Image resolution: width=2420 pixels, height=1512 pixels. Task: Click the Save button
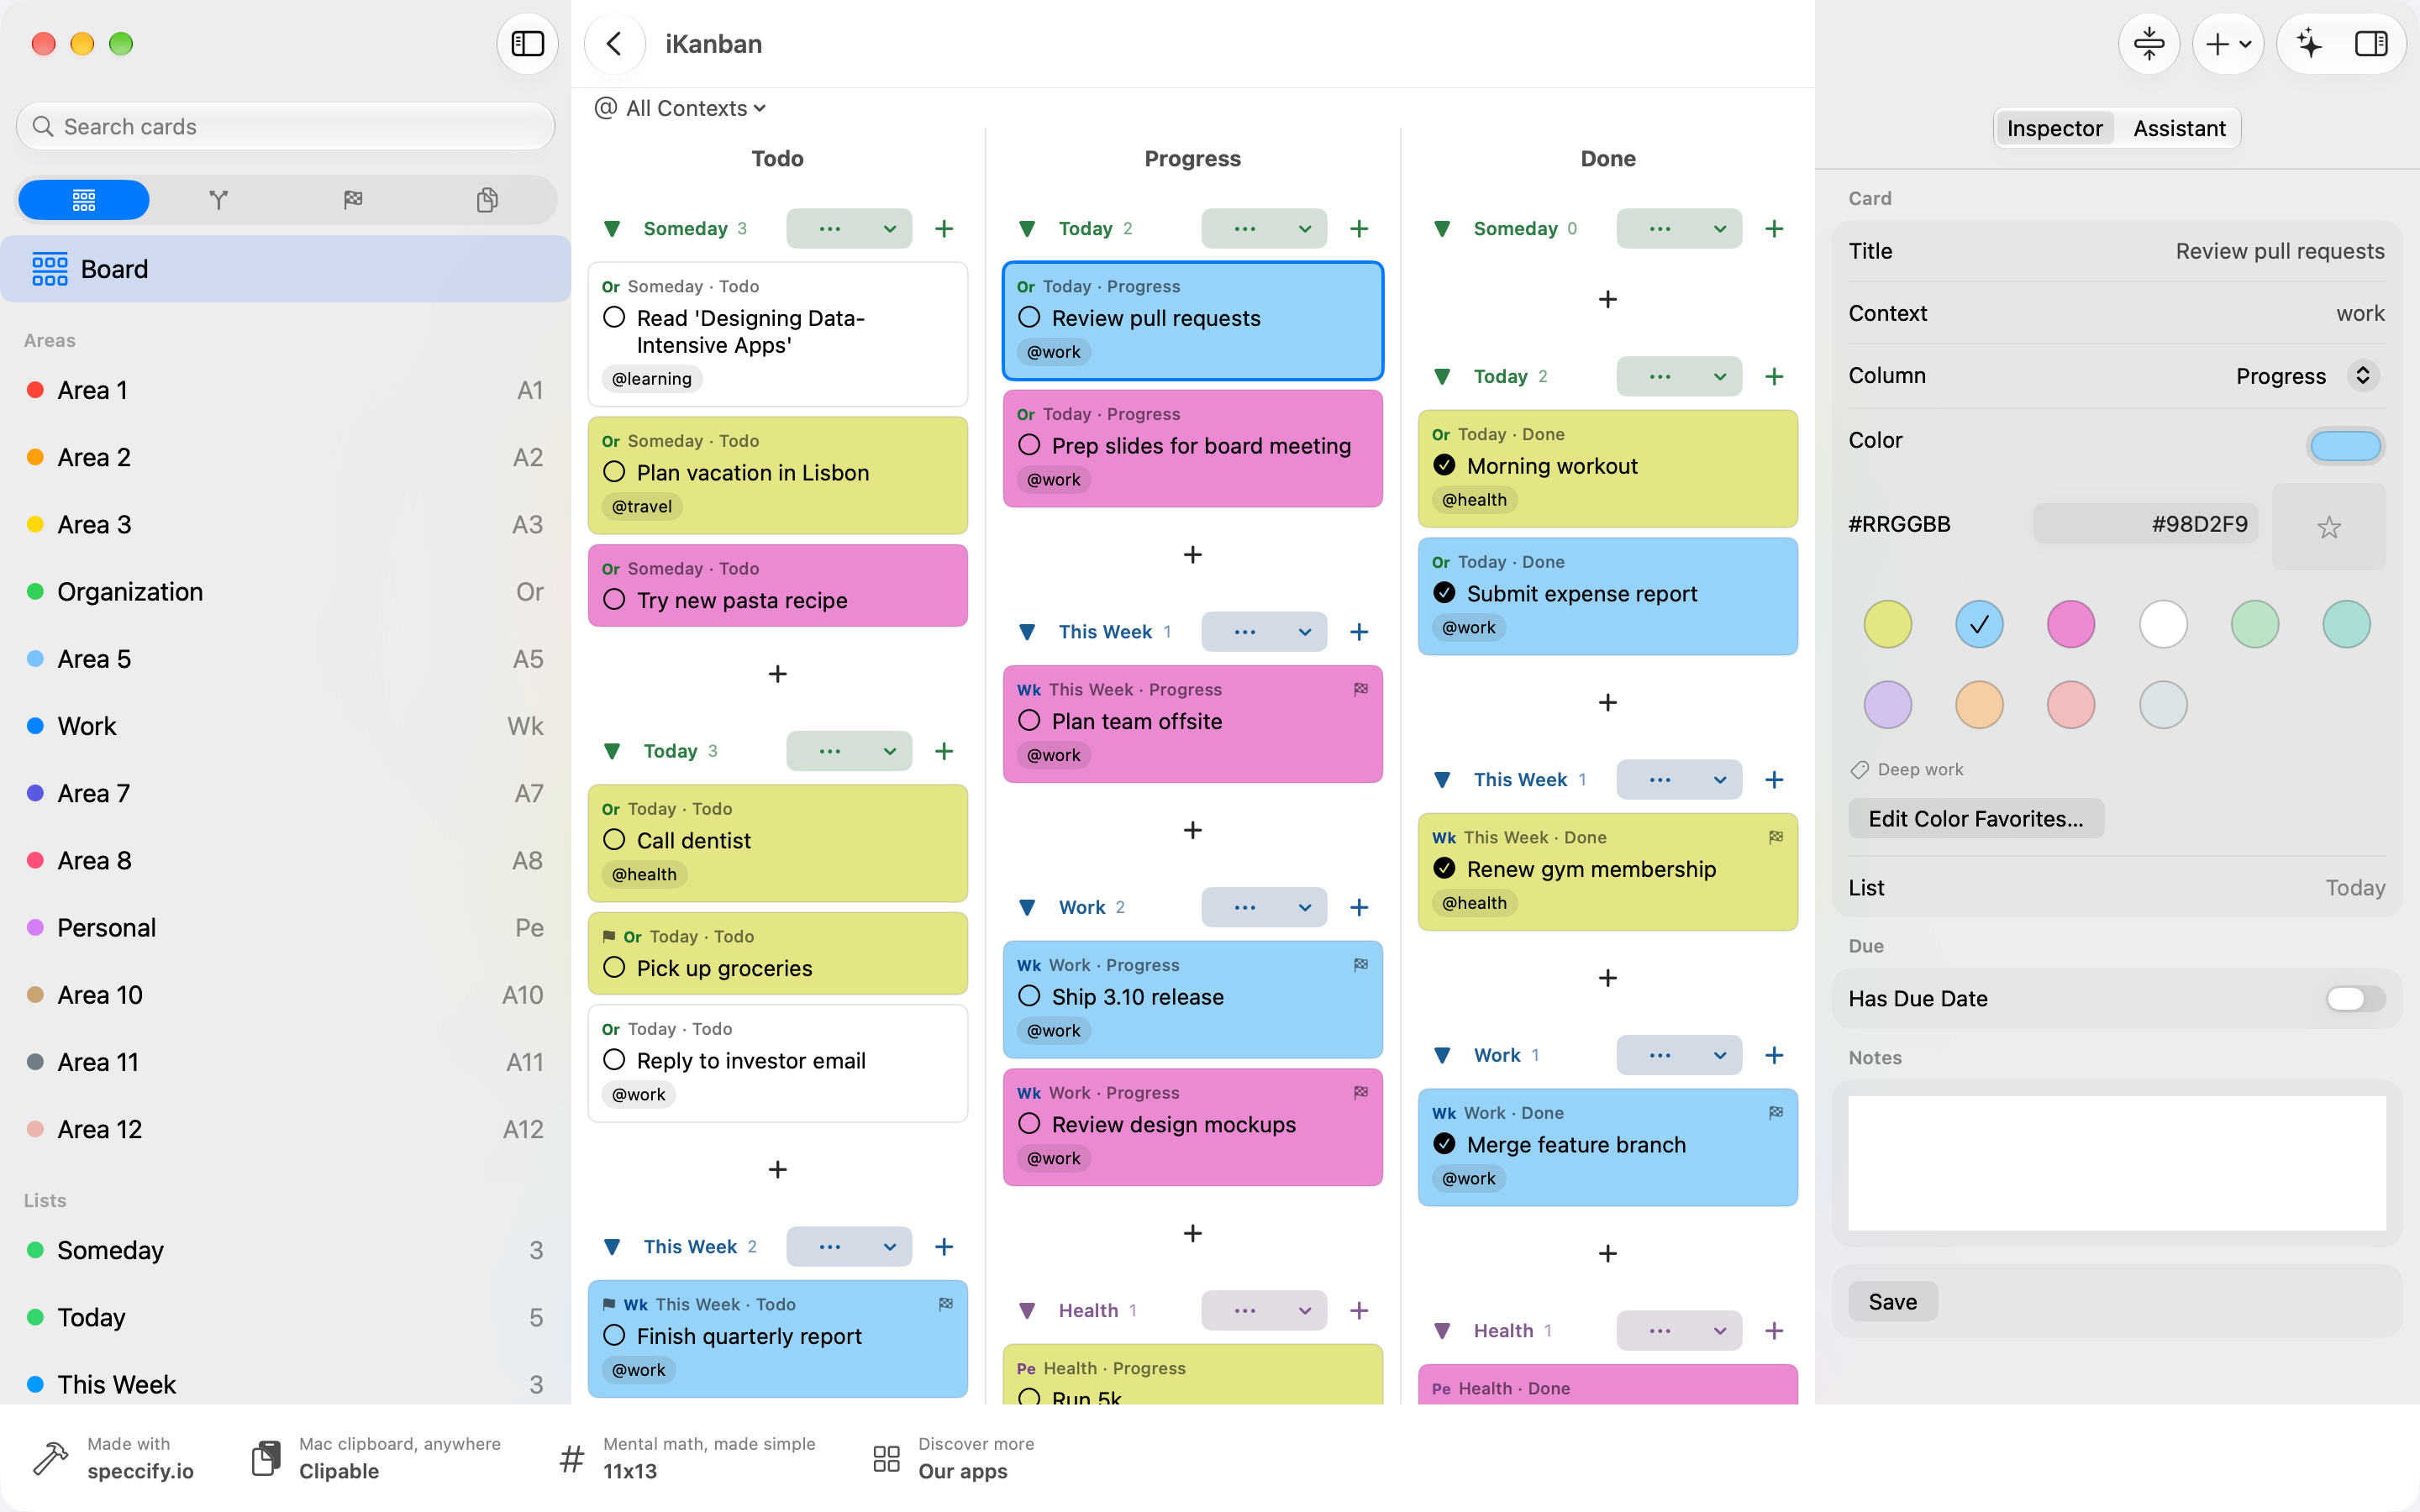coord(1892,1302)
